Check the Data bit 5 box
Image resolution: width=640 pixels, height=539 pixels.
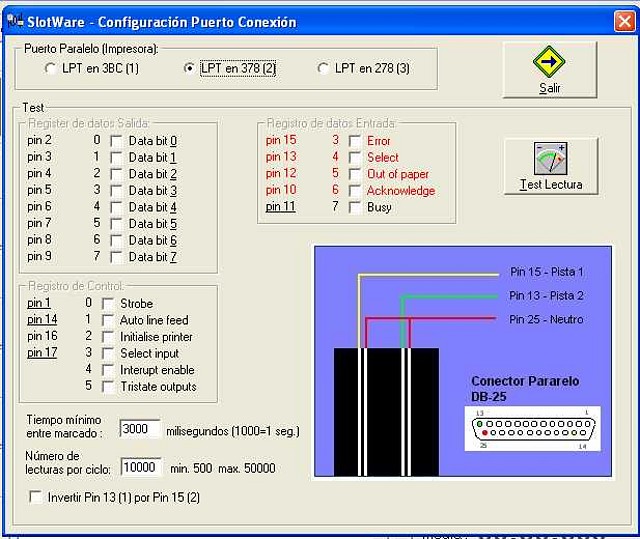pos(116,224)
